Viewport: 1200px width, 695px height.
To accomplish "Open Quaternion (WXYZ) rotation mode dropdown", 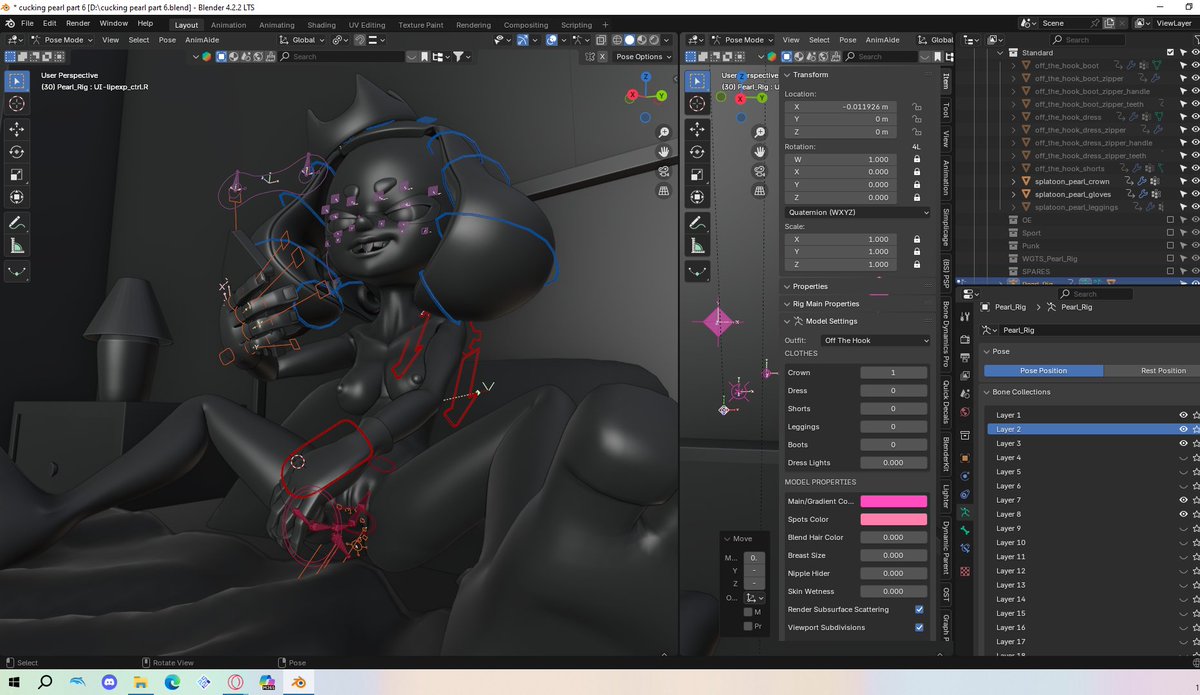I will click(x=858, y=212).
